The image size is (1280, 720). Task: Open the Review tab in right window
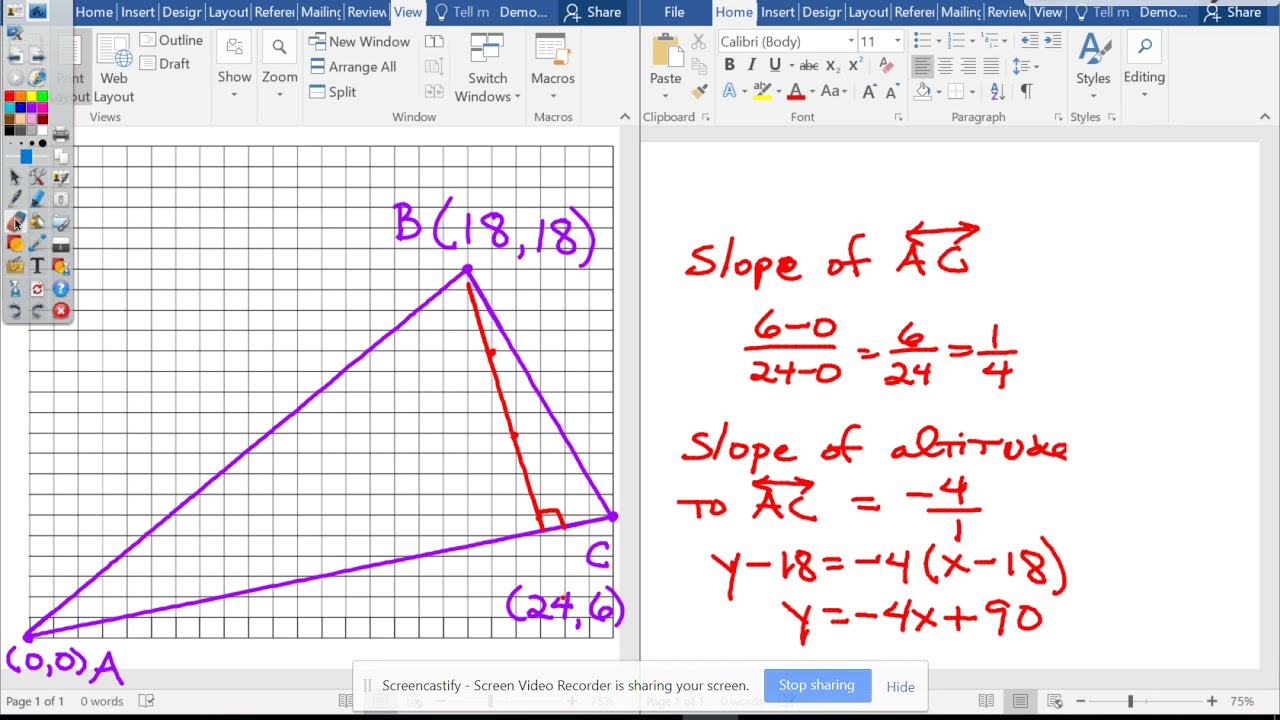pos(1006,12)
